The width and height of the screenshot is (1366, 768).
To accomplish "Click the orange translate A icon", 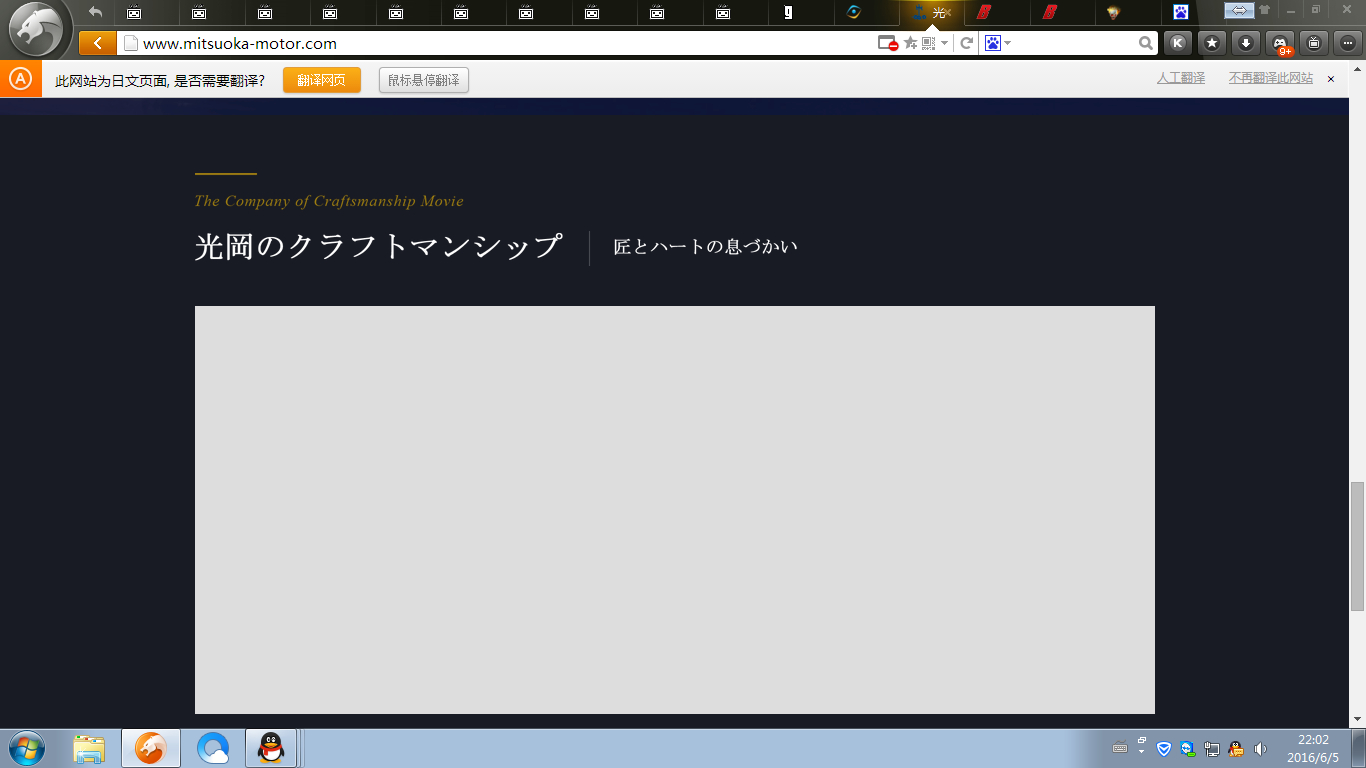I will pyautogui.click(x=20, y=79).
